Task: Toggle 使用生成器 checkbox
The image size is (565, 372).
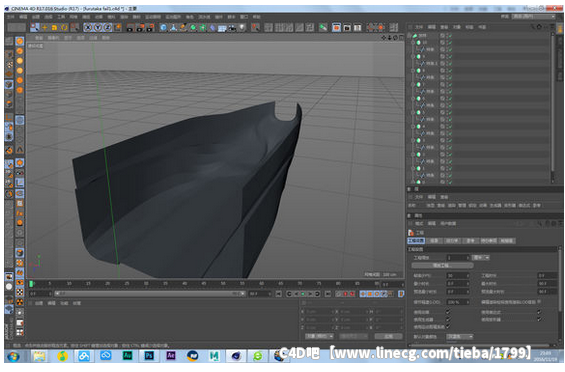Action: 448,319
